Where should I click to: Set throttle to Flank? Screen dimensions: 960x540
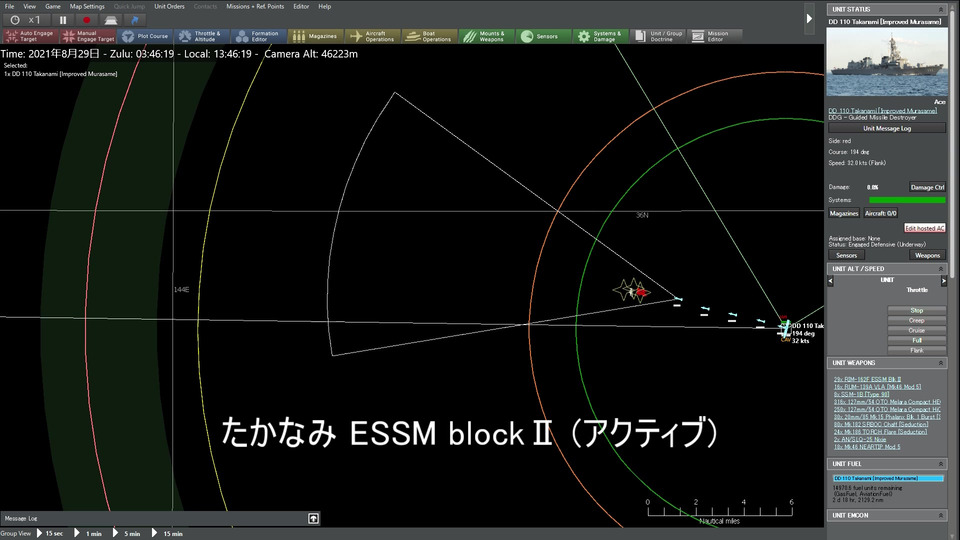[916, 350]
